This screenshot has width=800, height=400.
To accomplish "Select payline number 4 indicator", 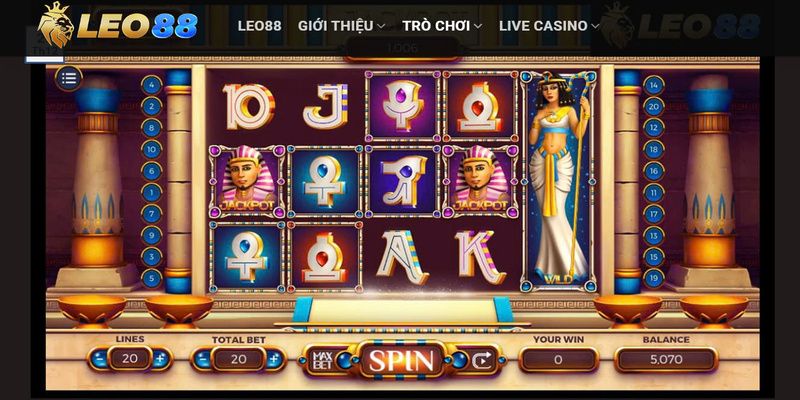I will click(x=152, y=85).
